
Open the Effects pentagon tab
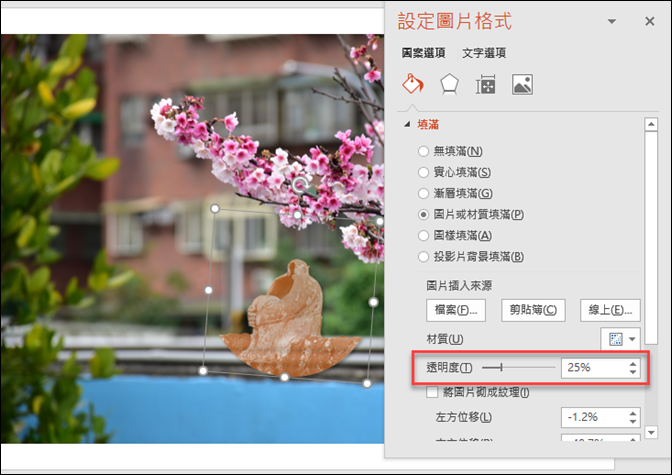coord(449,84)
